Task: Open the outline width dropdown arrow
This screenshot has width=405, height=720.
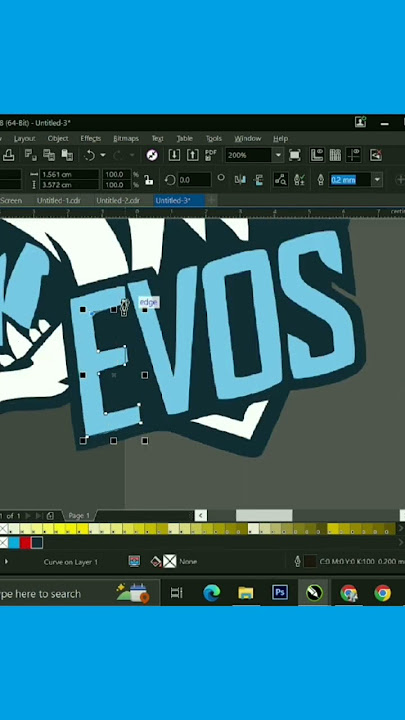Action: click(377, 180)
